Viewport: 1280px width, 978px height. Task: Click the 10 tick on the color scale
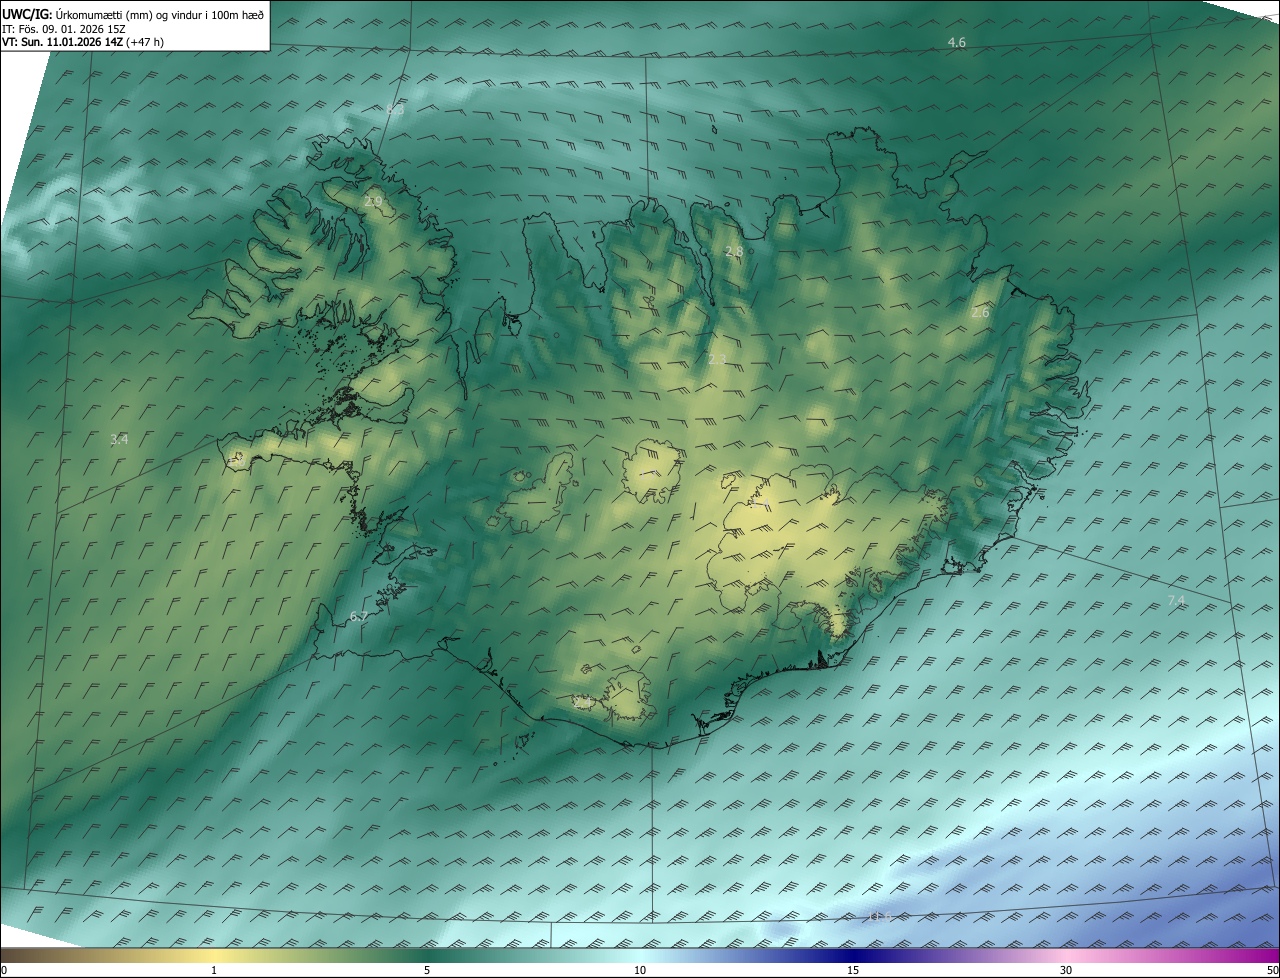pos(640,970)
